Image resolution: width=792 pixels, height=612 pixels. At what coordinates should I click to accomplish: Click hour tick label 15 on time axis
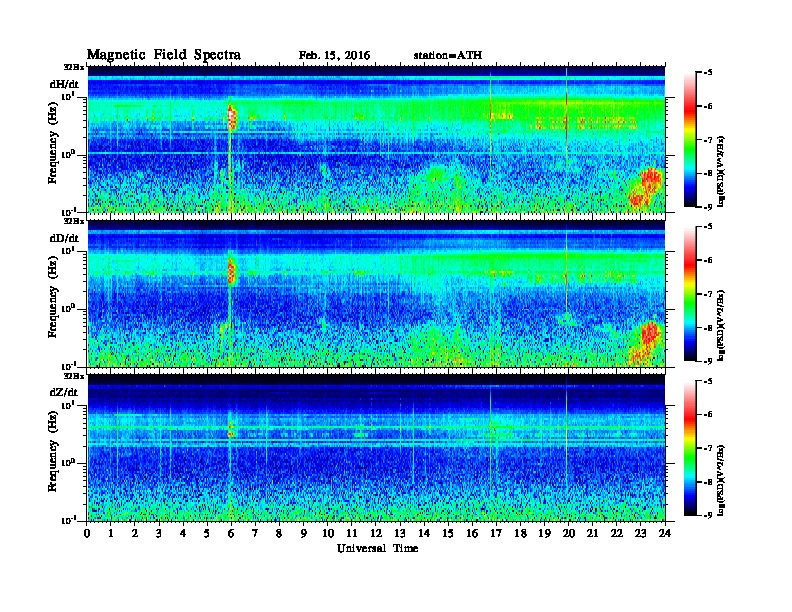pos(448,533)
